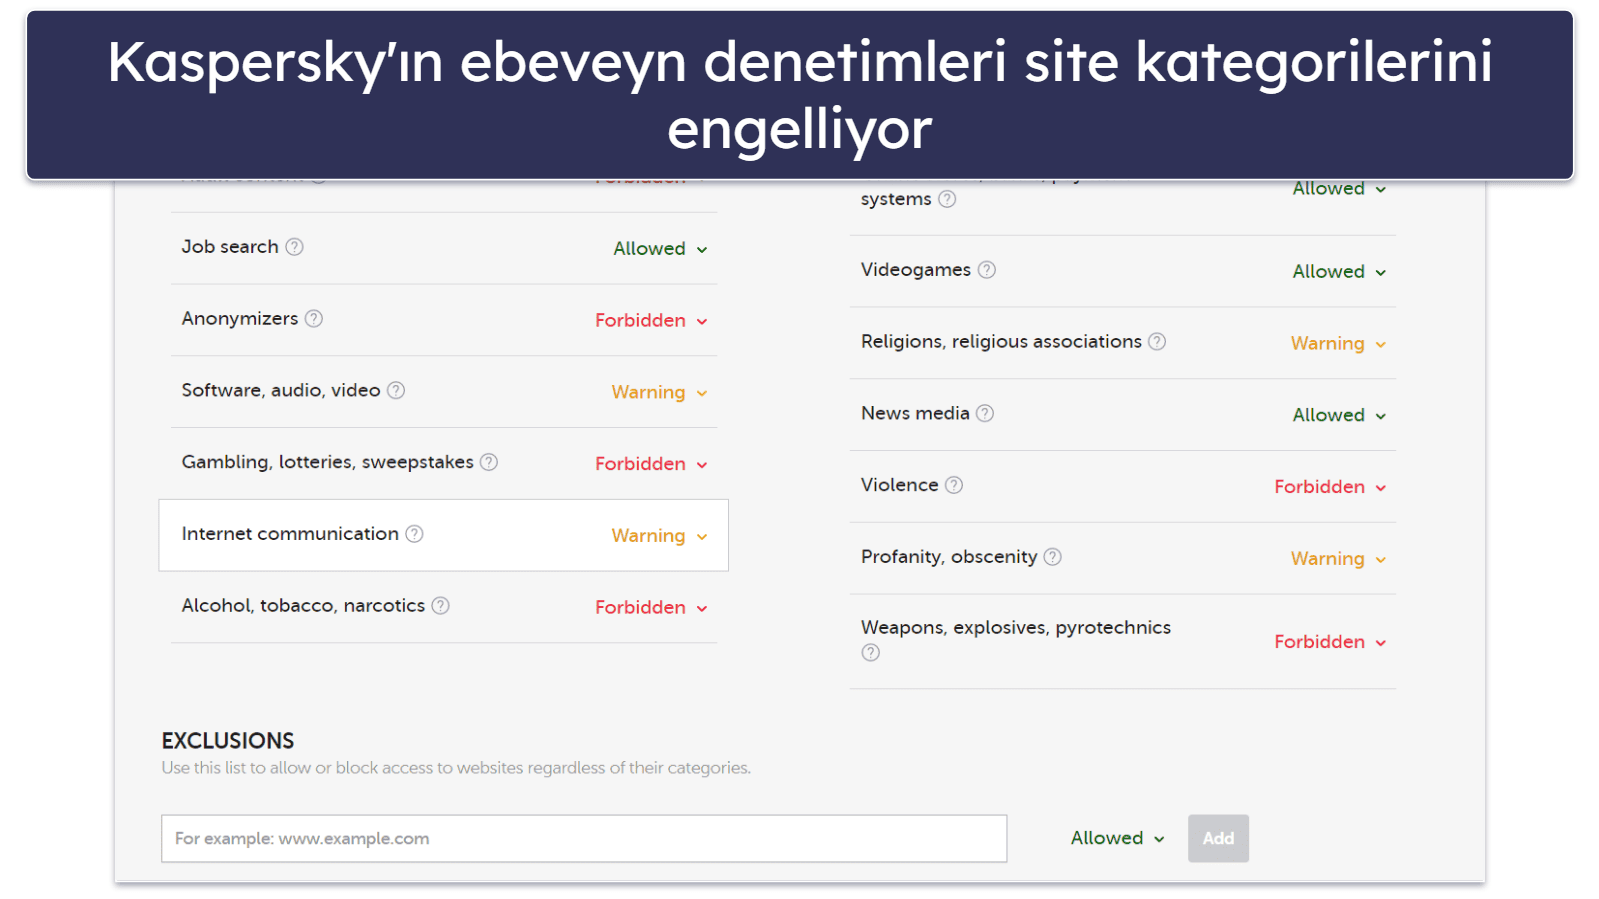Focus the exclusion website URL field

pos(584,838)
